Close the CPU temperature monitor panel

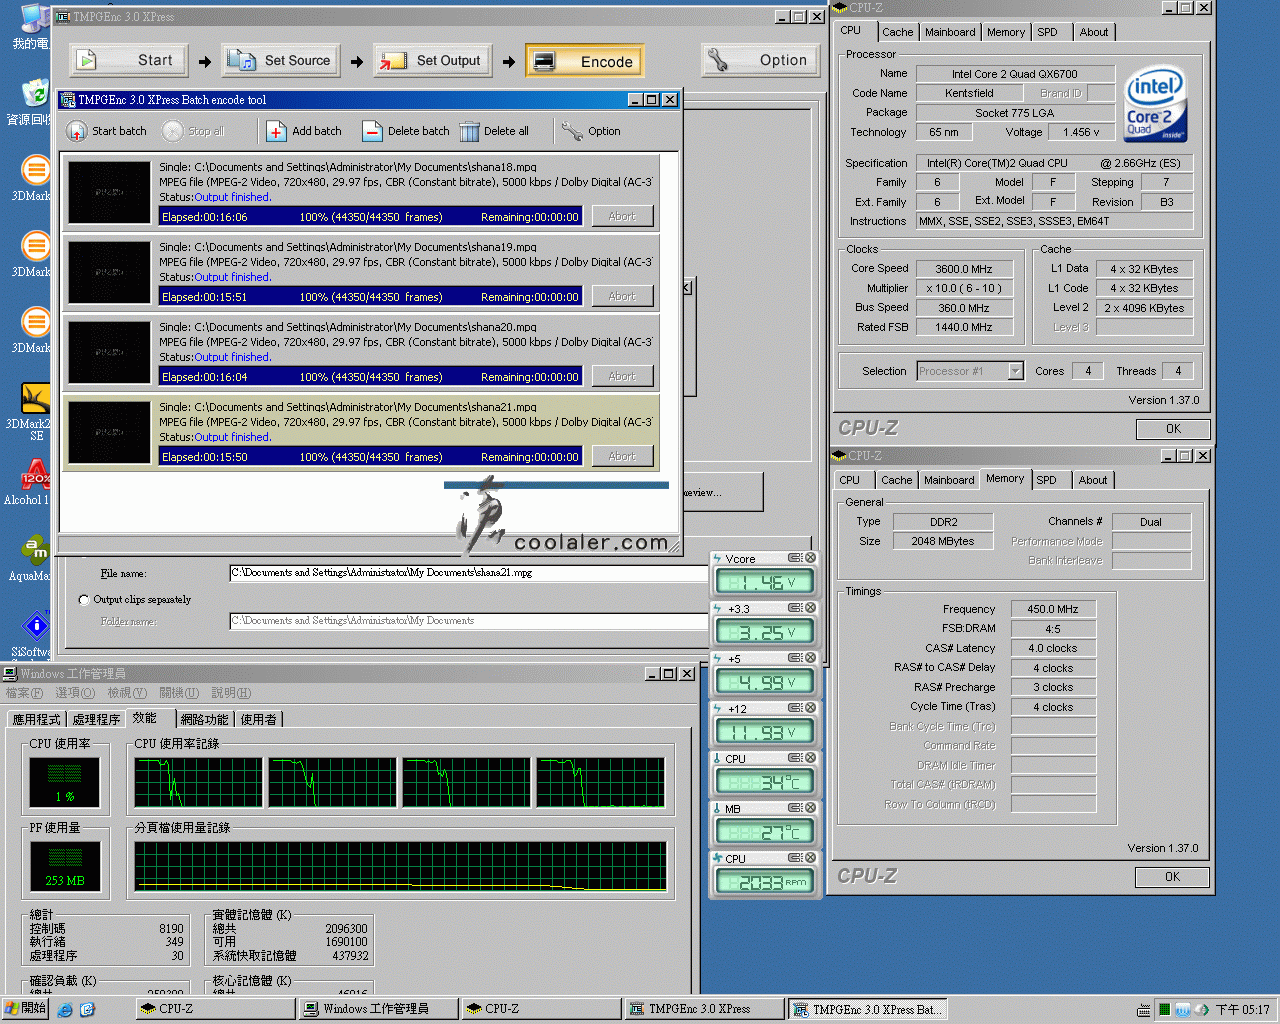point(811,758)
